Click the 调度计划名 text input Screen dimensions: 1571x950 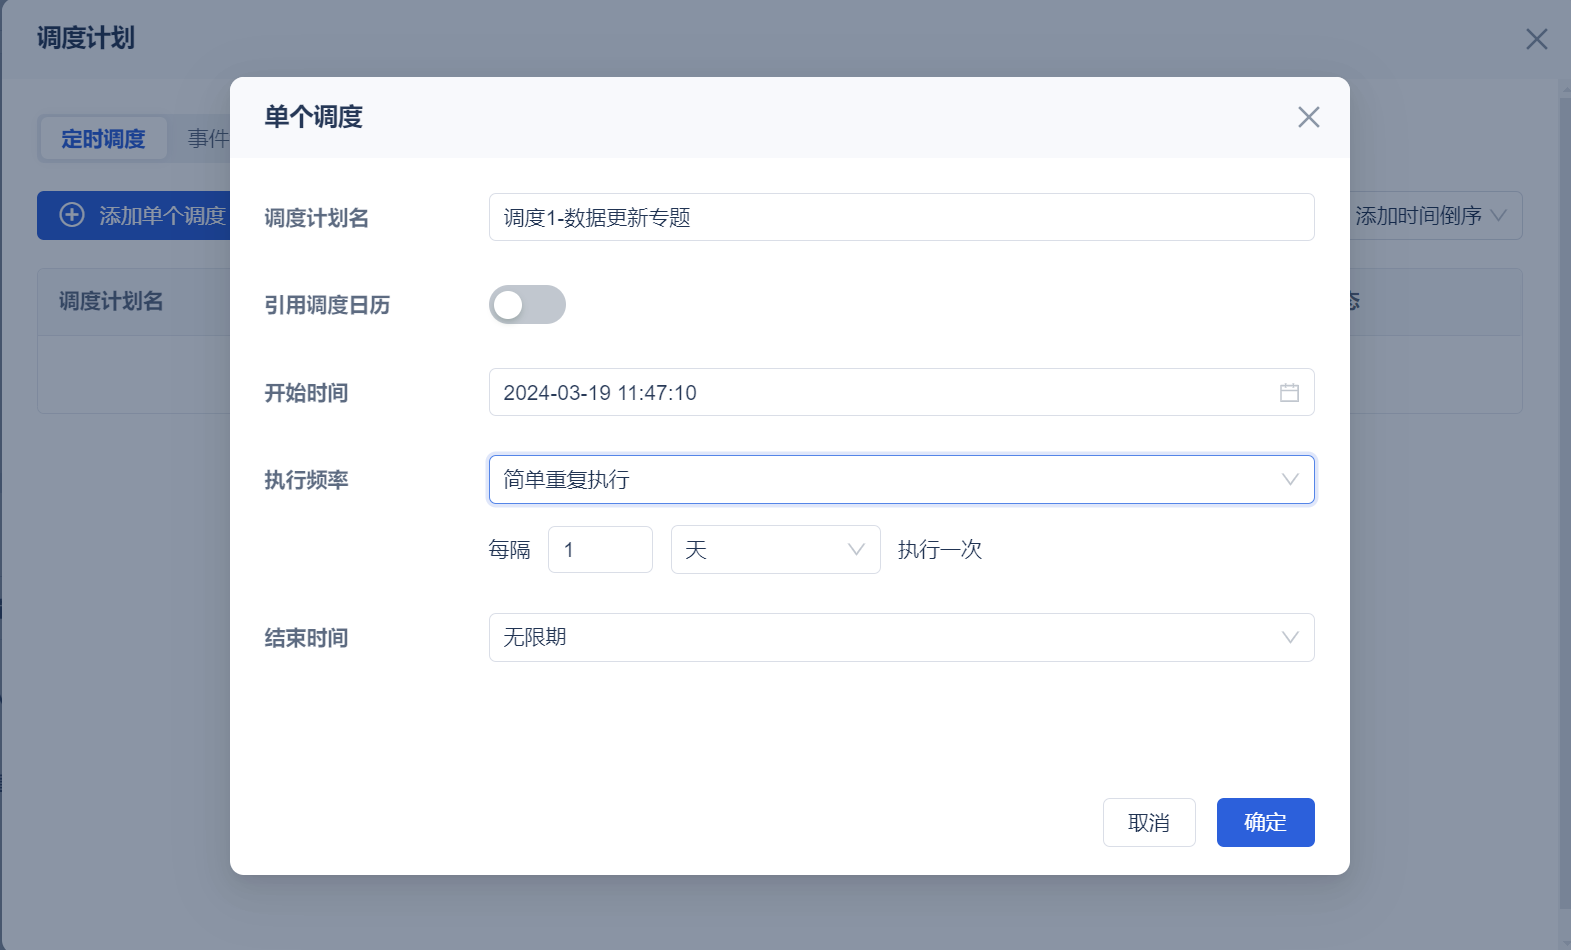(x=900, y=218)
